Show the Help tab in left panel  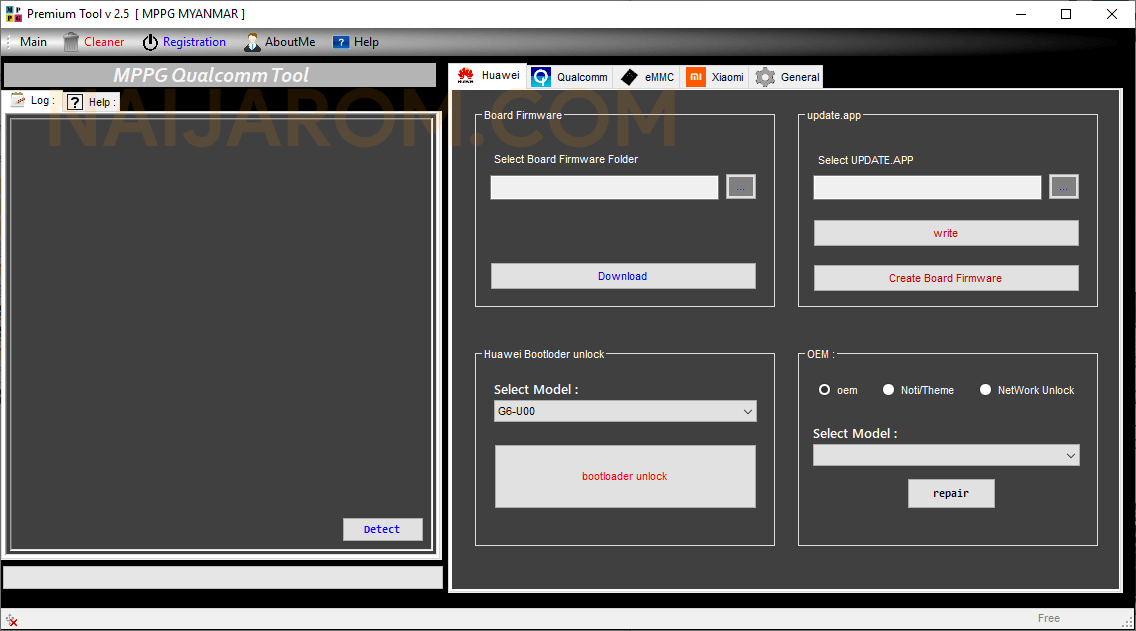point(91,102)
